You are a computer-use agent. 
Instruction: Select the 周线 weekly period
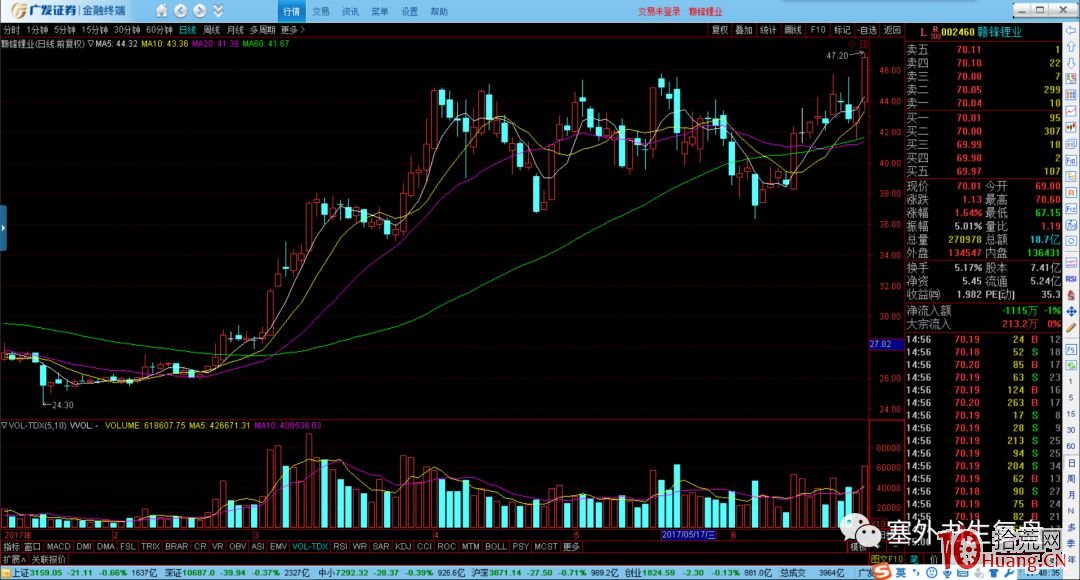tap(211, 30)
